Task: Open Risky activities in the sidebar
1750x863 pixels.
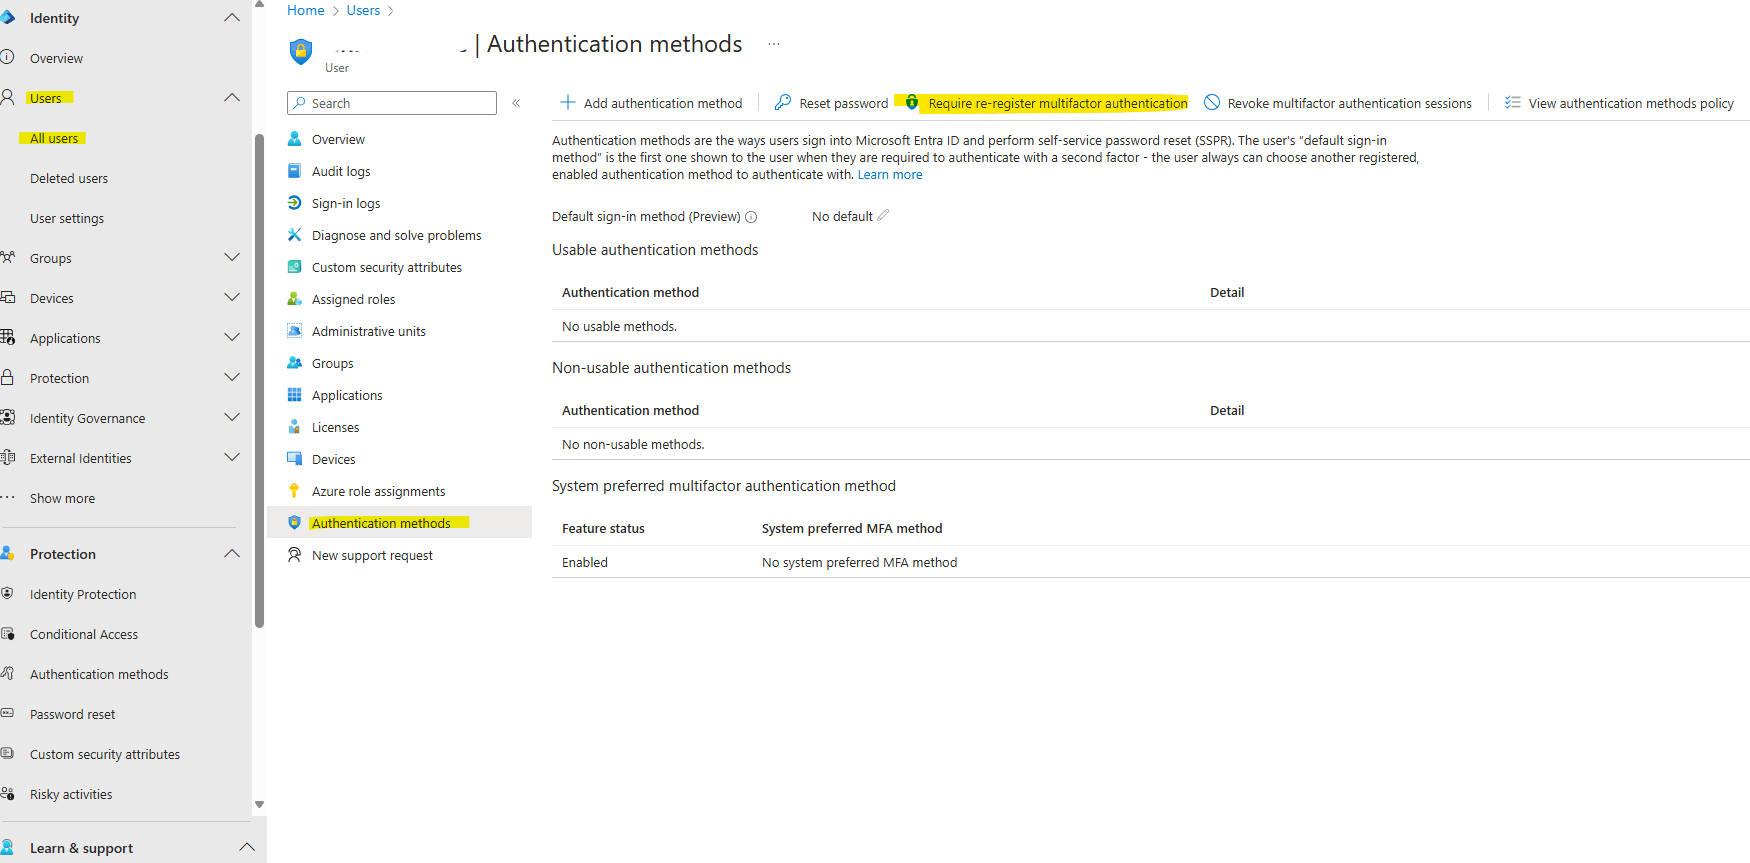Action: (x=71, y=794)
